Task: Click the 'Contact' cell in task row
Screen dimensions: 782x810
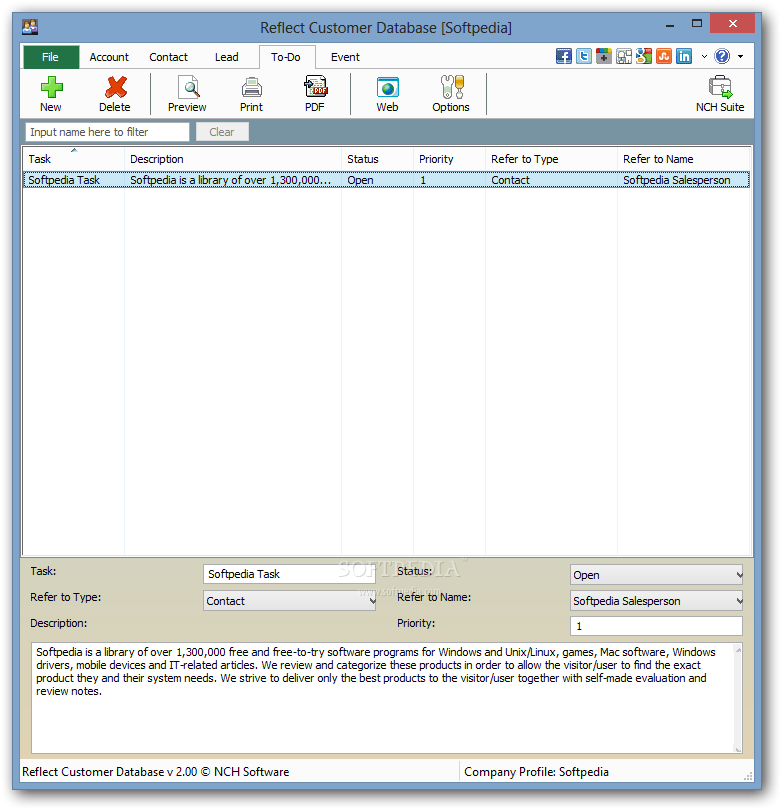Action: [551, 180]
